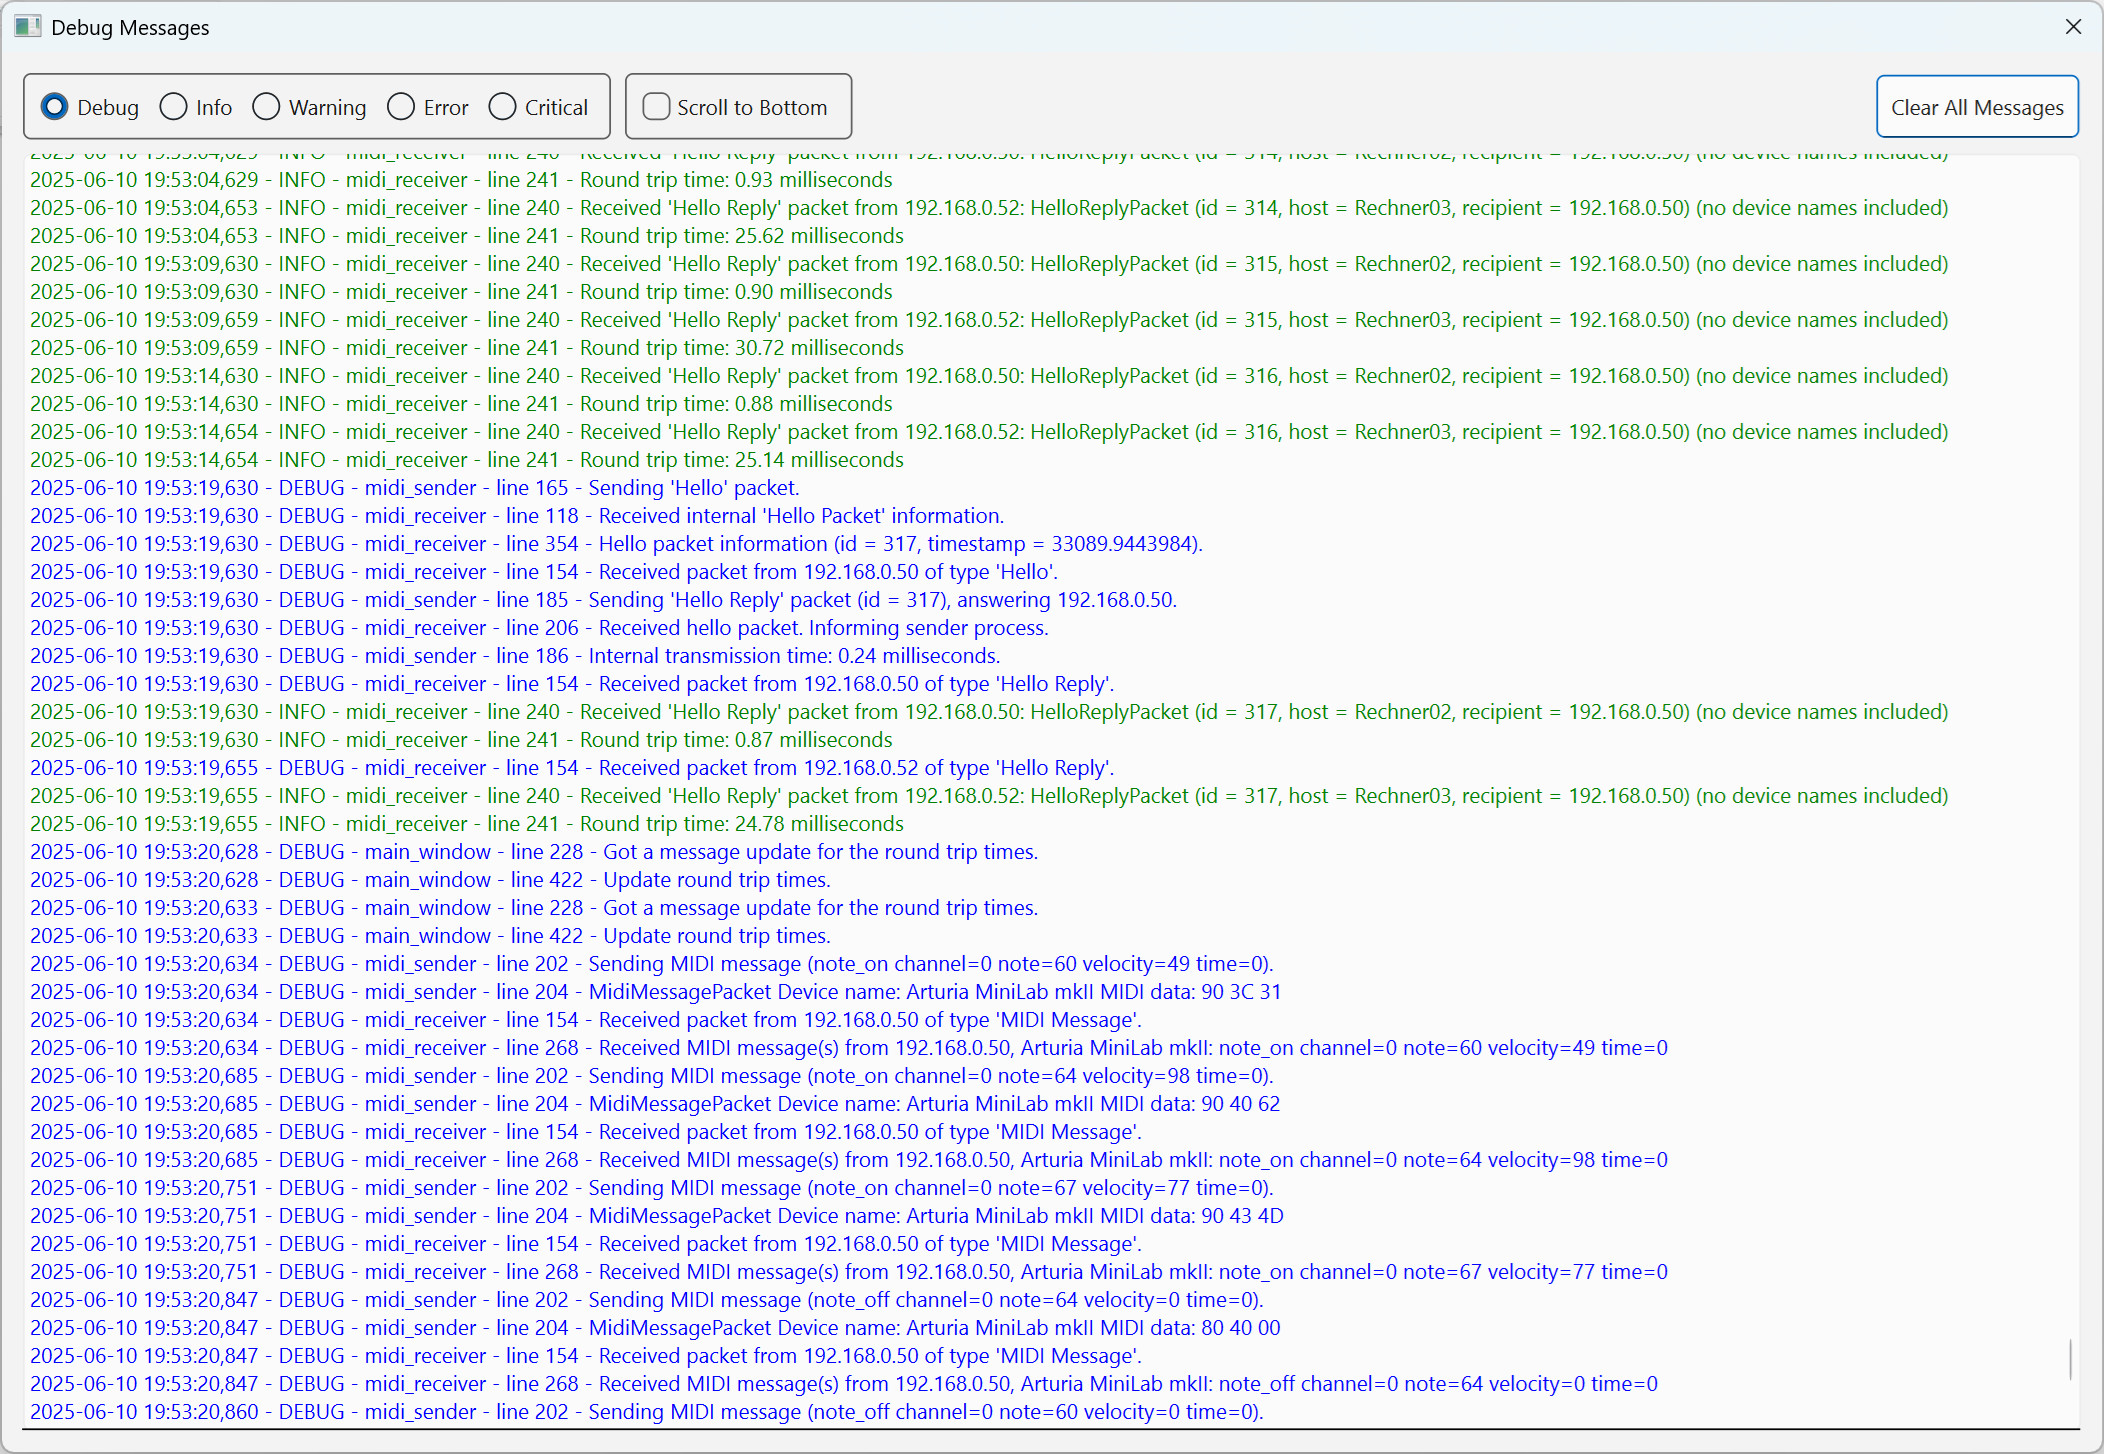
Task: Select the Debug log level radio button
Action: coord(55,107)
